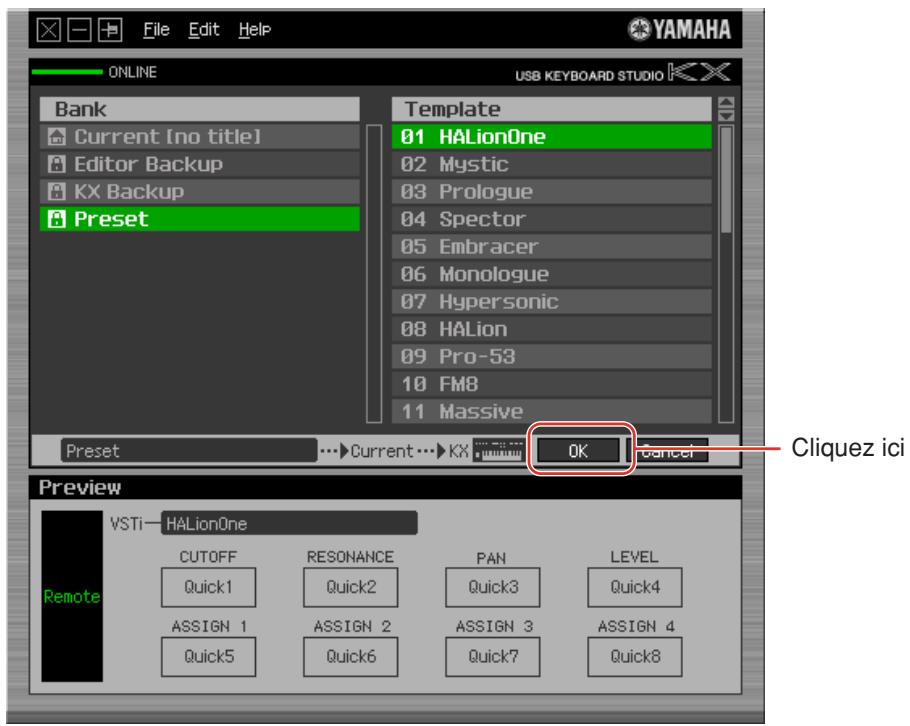The width and height of the screenshot is (910, 726).
Task: Click the Quick8 ASSIGN 4 box
Action: tap(635, 656)
